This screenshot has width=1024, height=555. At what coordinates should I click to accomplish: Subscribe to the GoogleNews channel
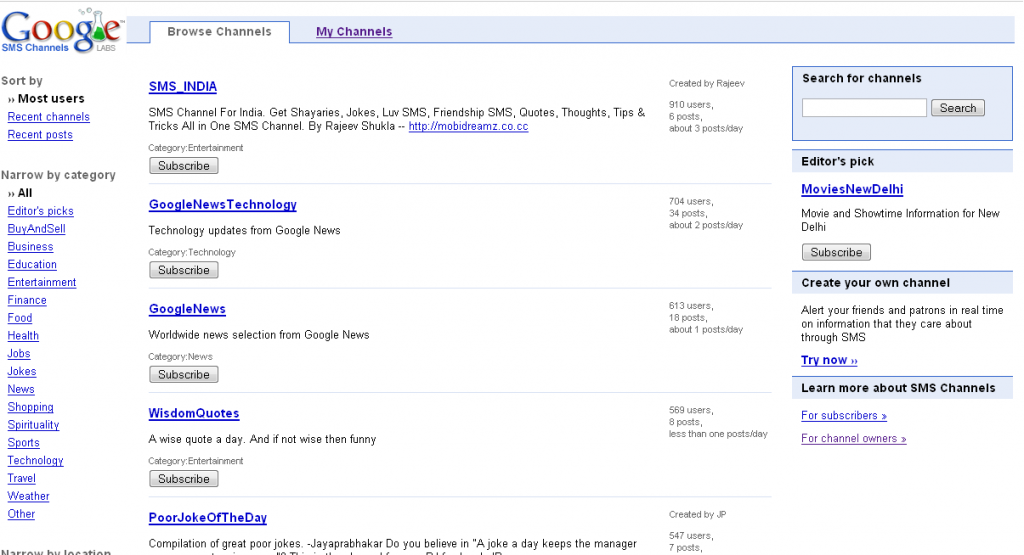[x=184, y=375]
